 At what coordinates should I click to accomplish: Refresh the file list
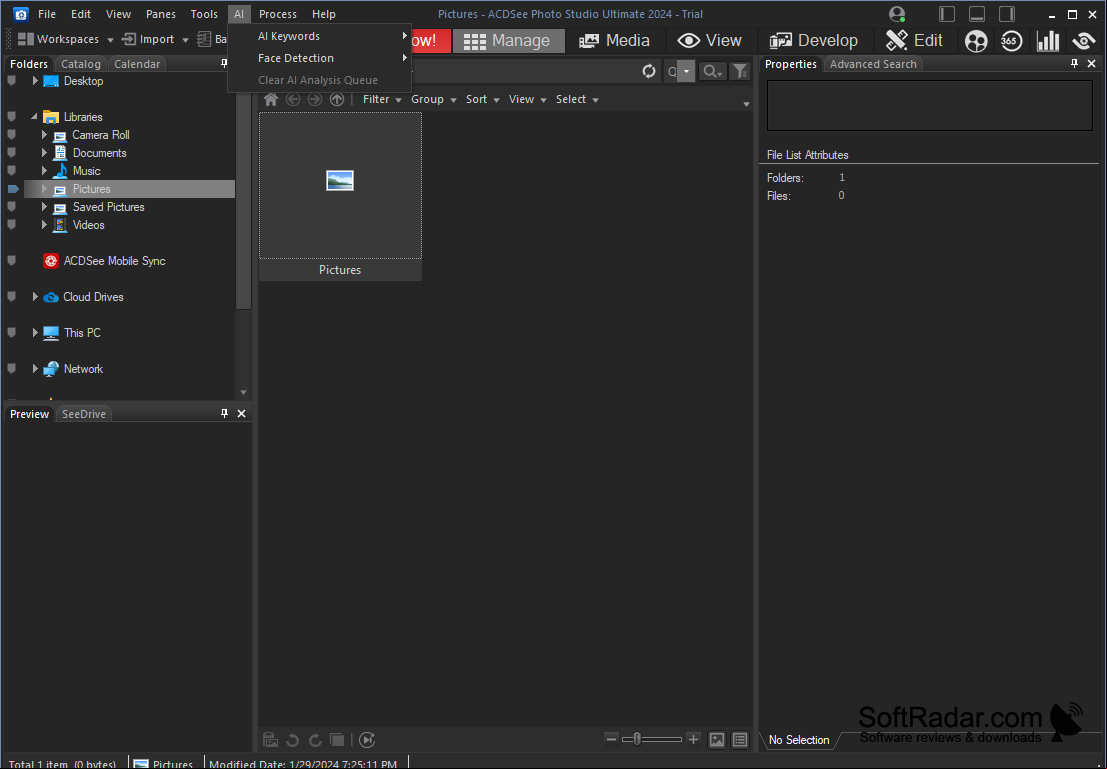649,71
